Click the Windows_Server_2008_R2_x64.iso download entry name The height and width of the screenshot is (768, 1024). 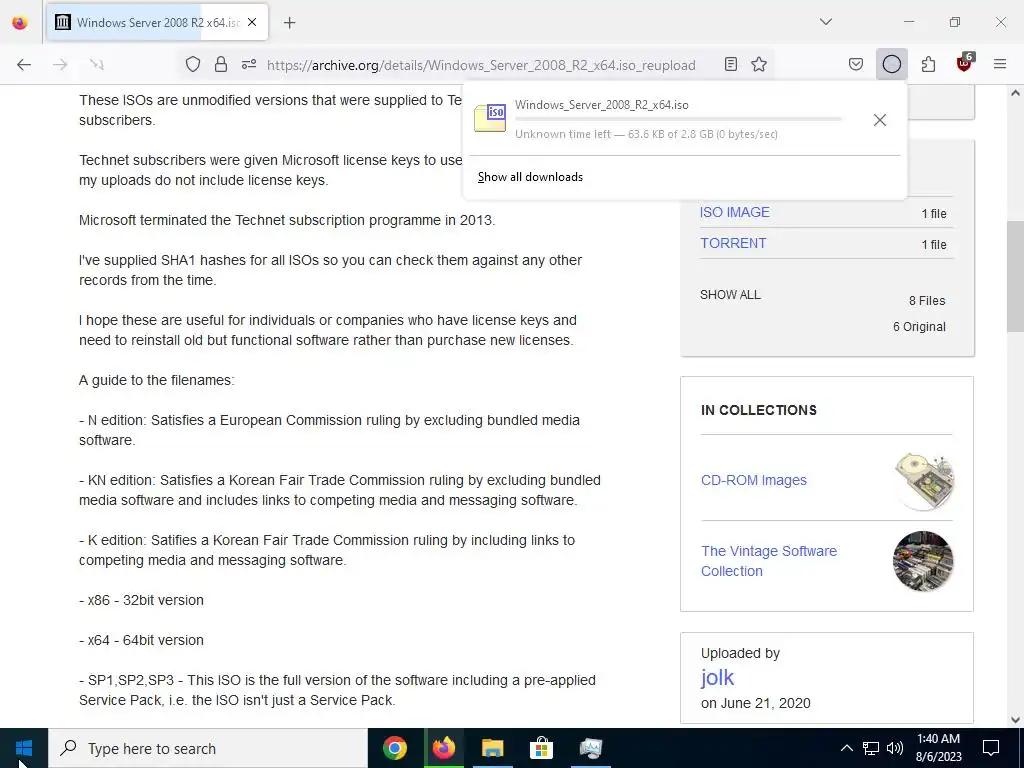point(601,104)
